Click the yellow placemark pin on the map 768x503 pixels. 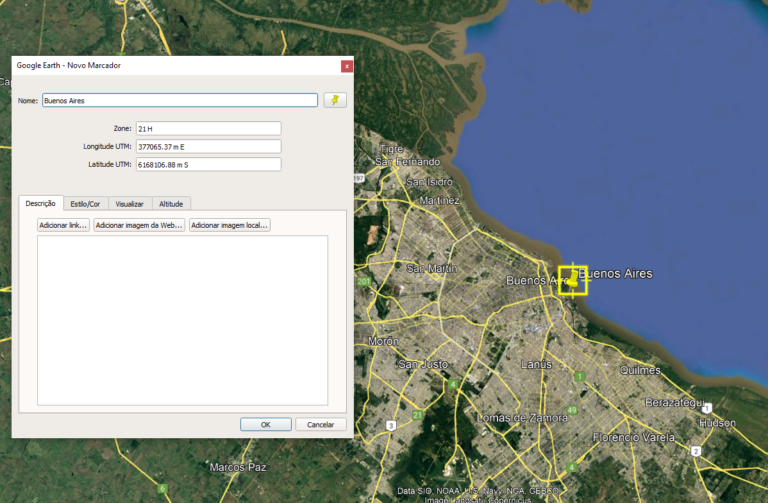pyautogui.click(x=571, y=279)
